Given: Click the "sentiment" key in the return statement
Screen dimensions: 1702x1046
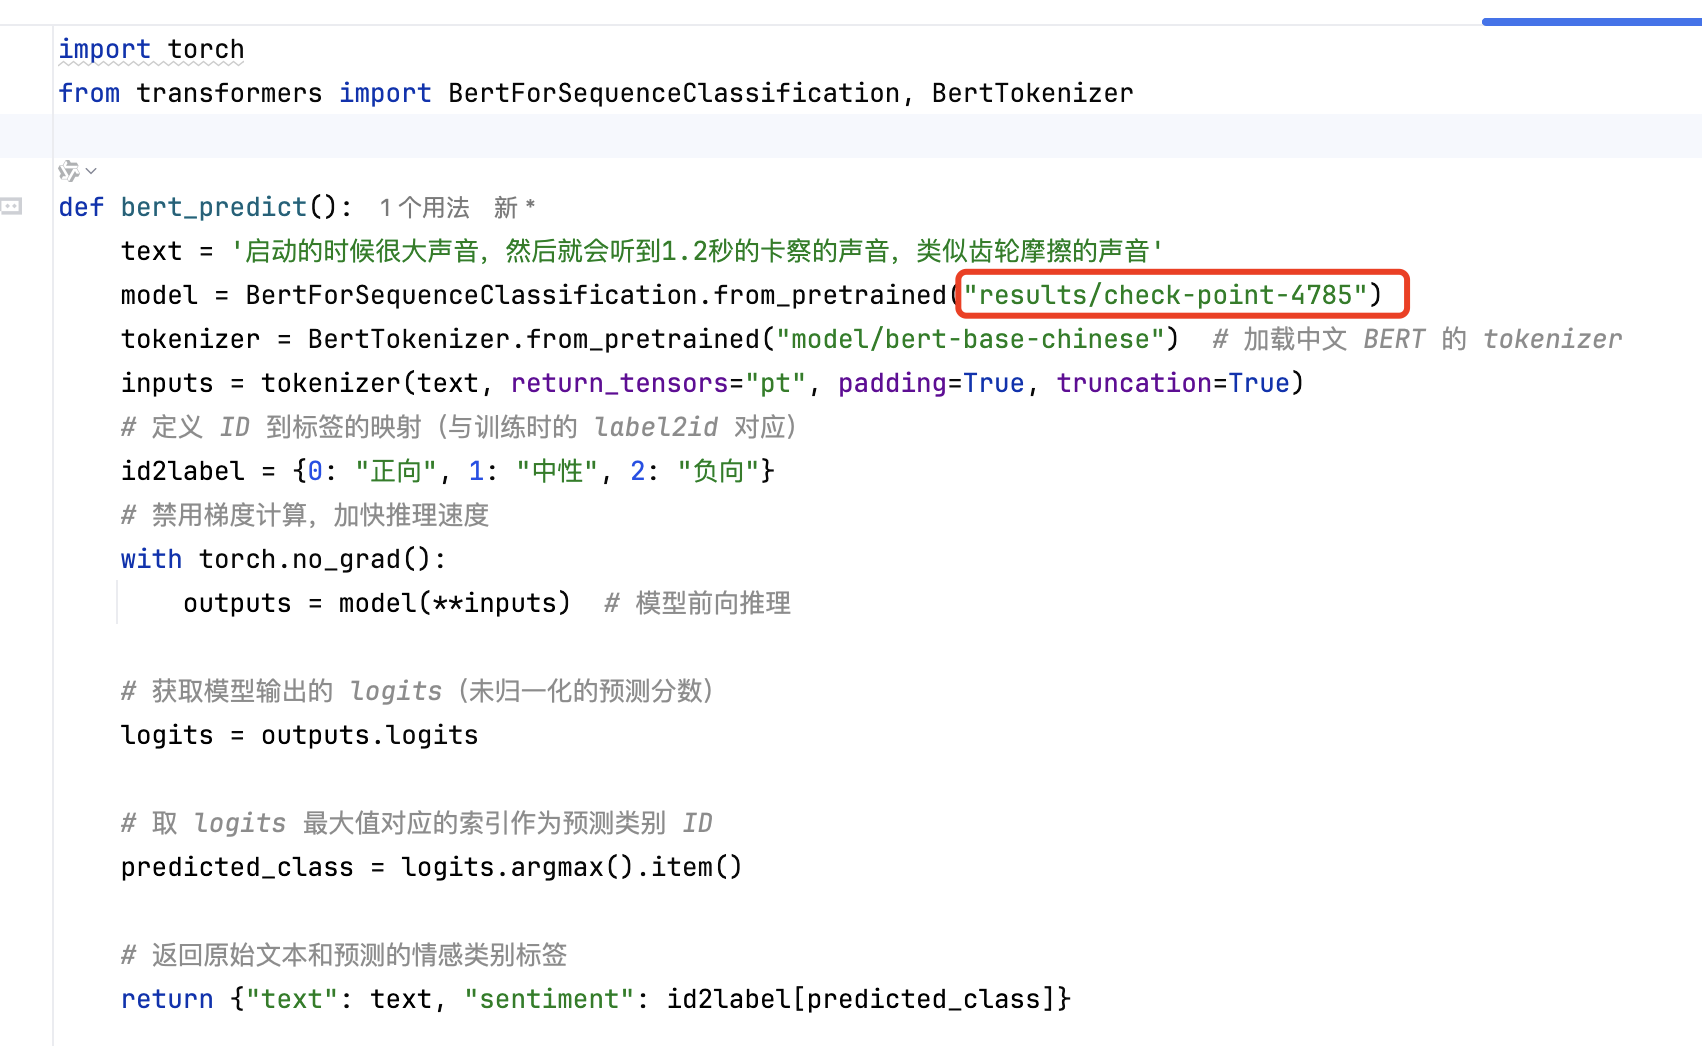Looking at the screenshot, I should click(549, 999).
